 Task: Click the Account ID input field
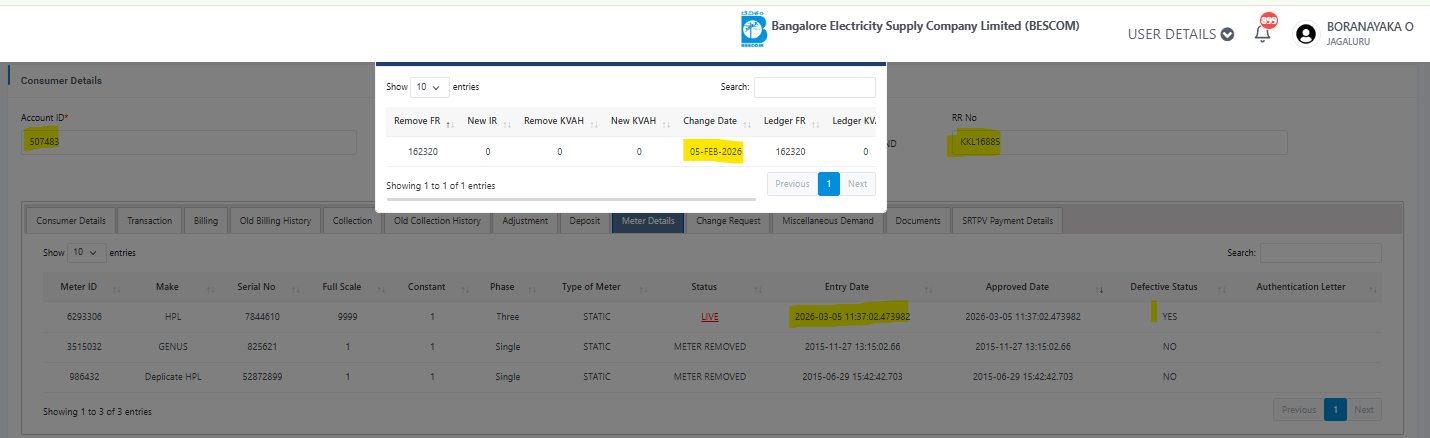(188, 142)
